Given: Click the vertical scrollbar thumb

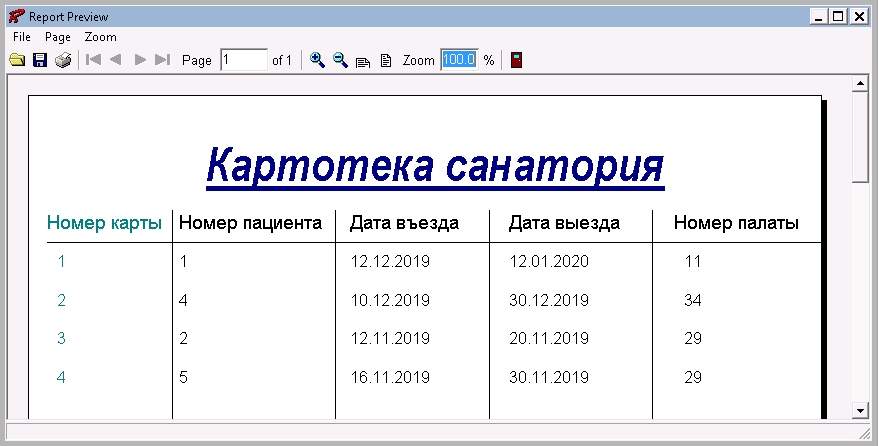Looking at the screenshot, I should click(x=860, y=137).
